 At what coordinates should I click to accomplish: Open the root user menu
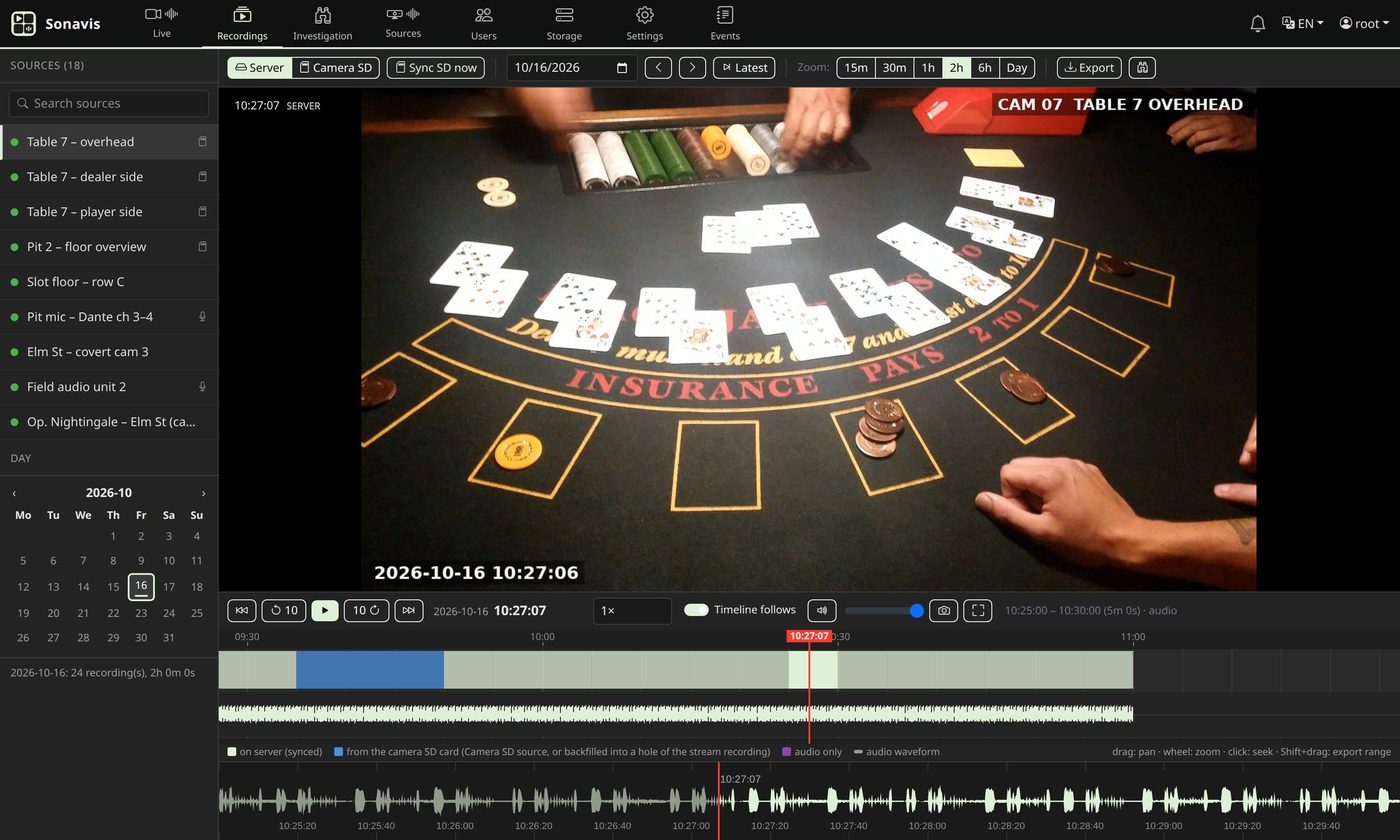(1364, 23)
